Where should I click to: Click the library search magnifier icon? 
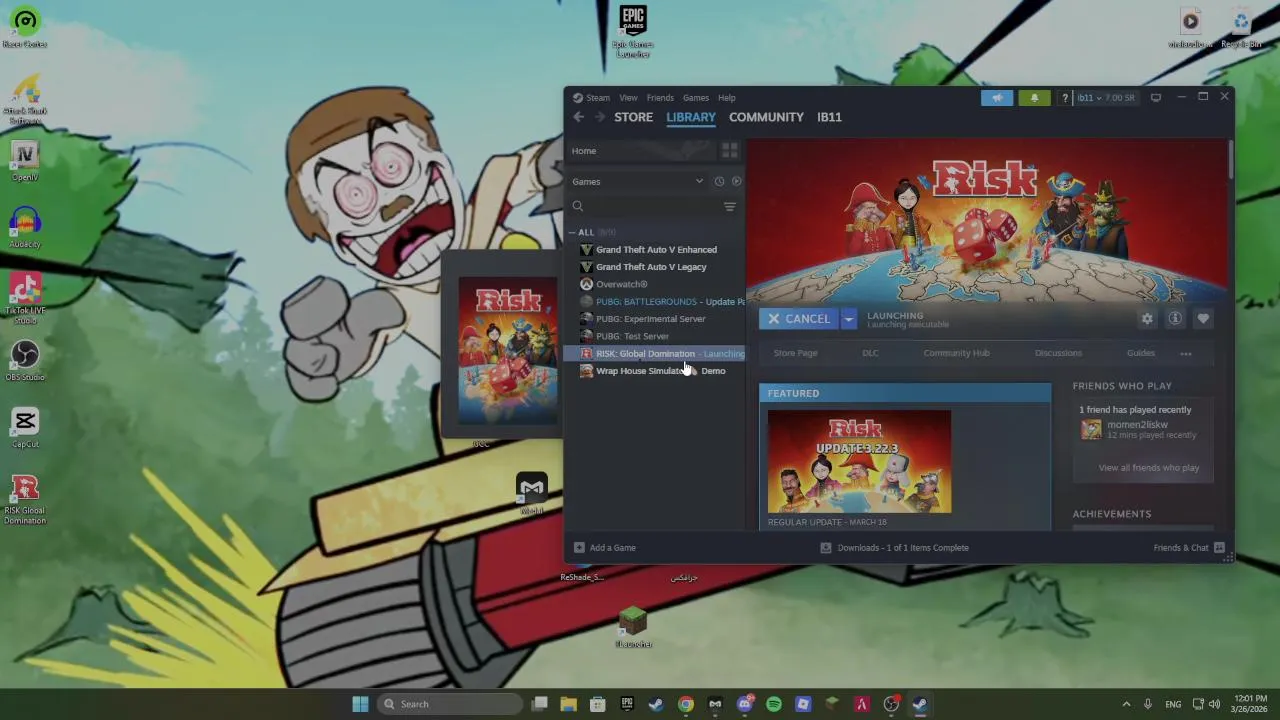point(578,206)
